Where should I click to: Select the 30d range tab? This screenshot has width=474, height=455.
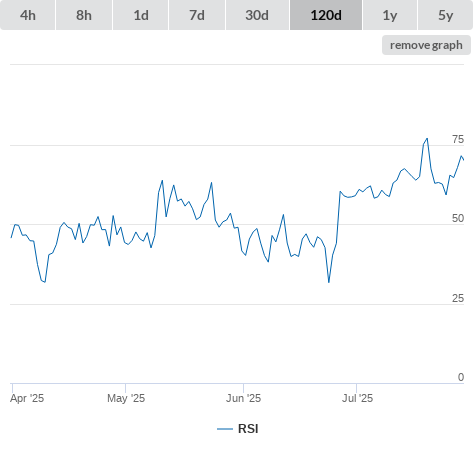pos(257,15)
